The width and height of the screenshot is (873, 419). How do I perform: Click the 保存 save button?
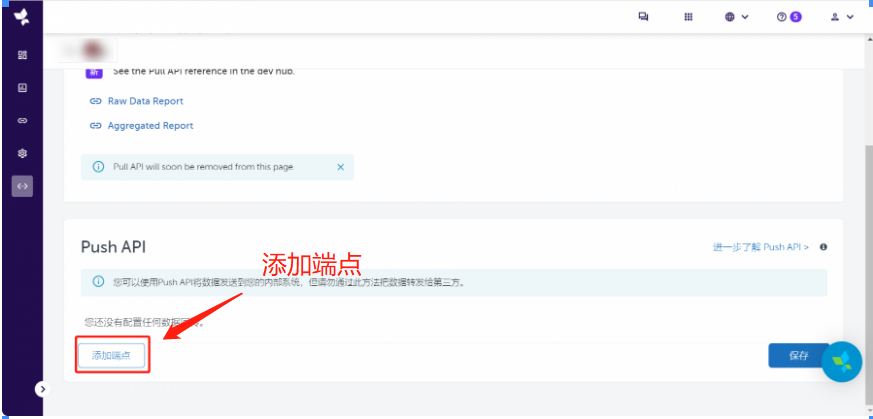(798, 356)
